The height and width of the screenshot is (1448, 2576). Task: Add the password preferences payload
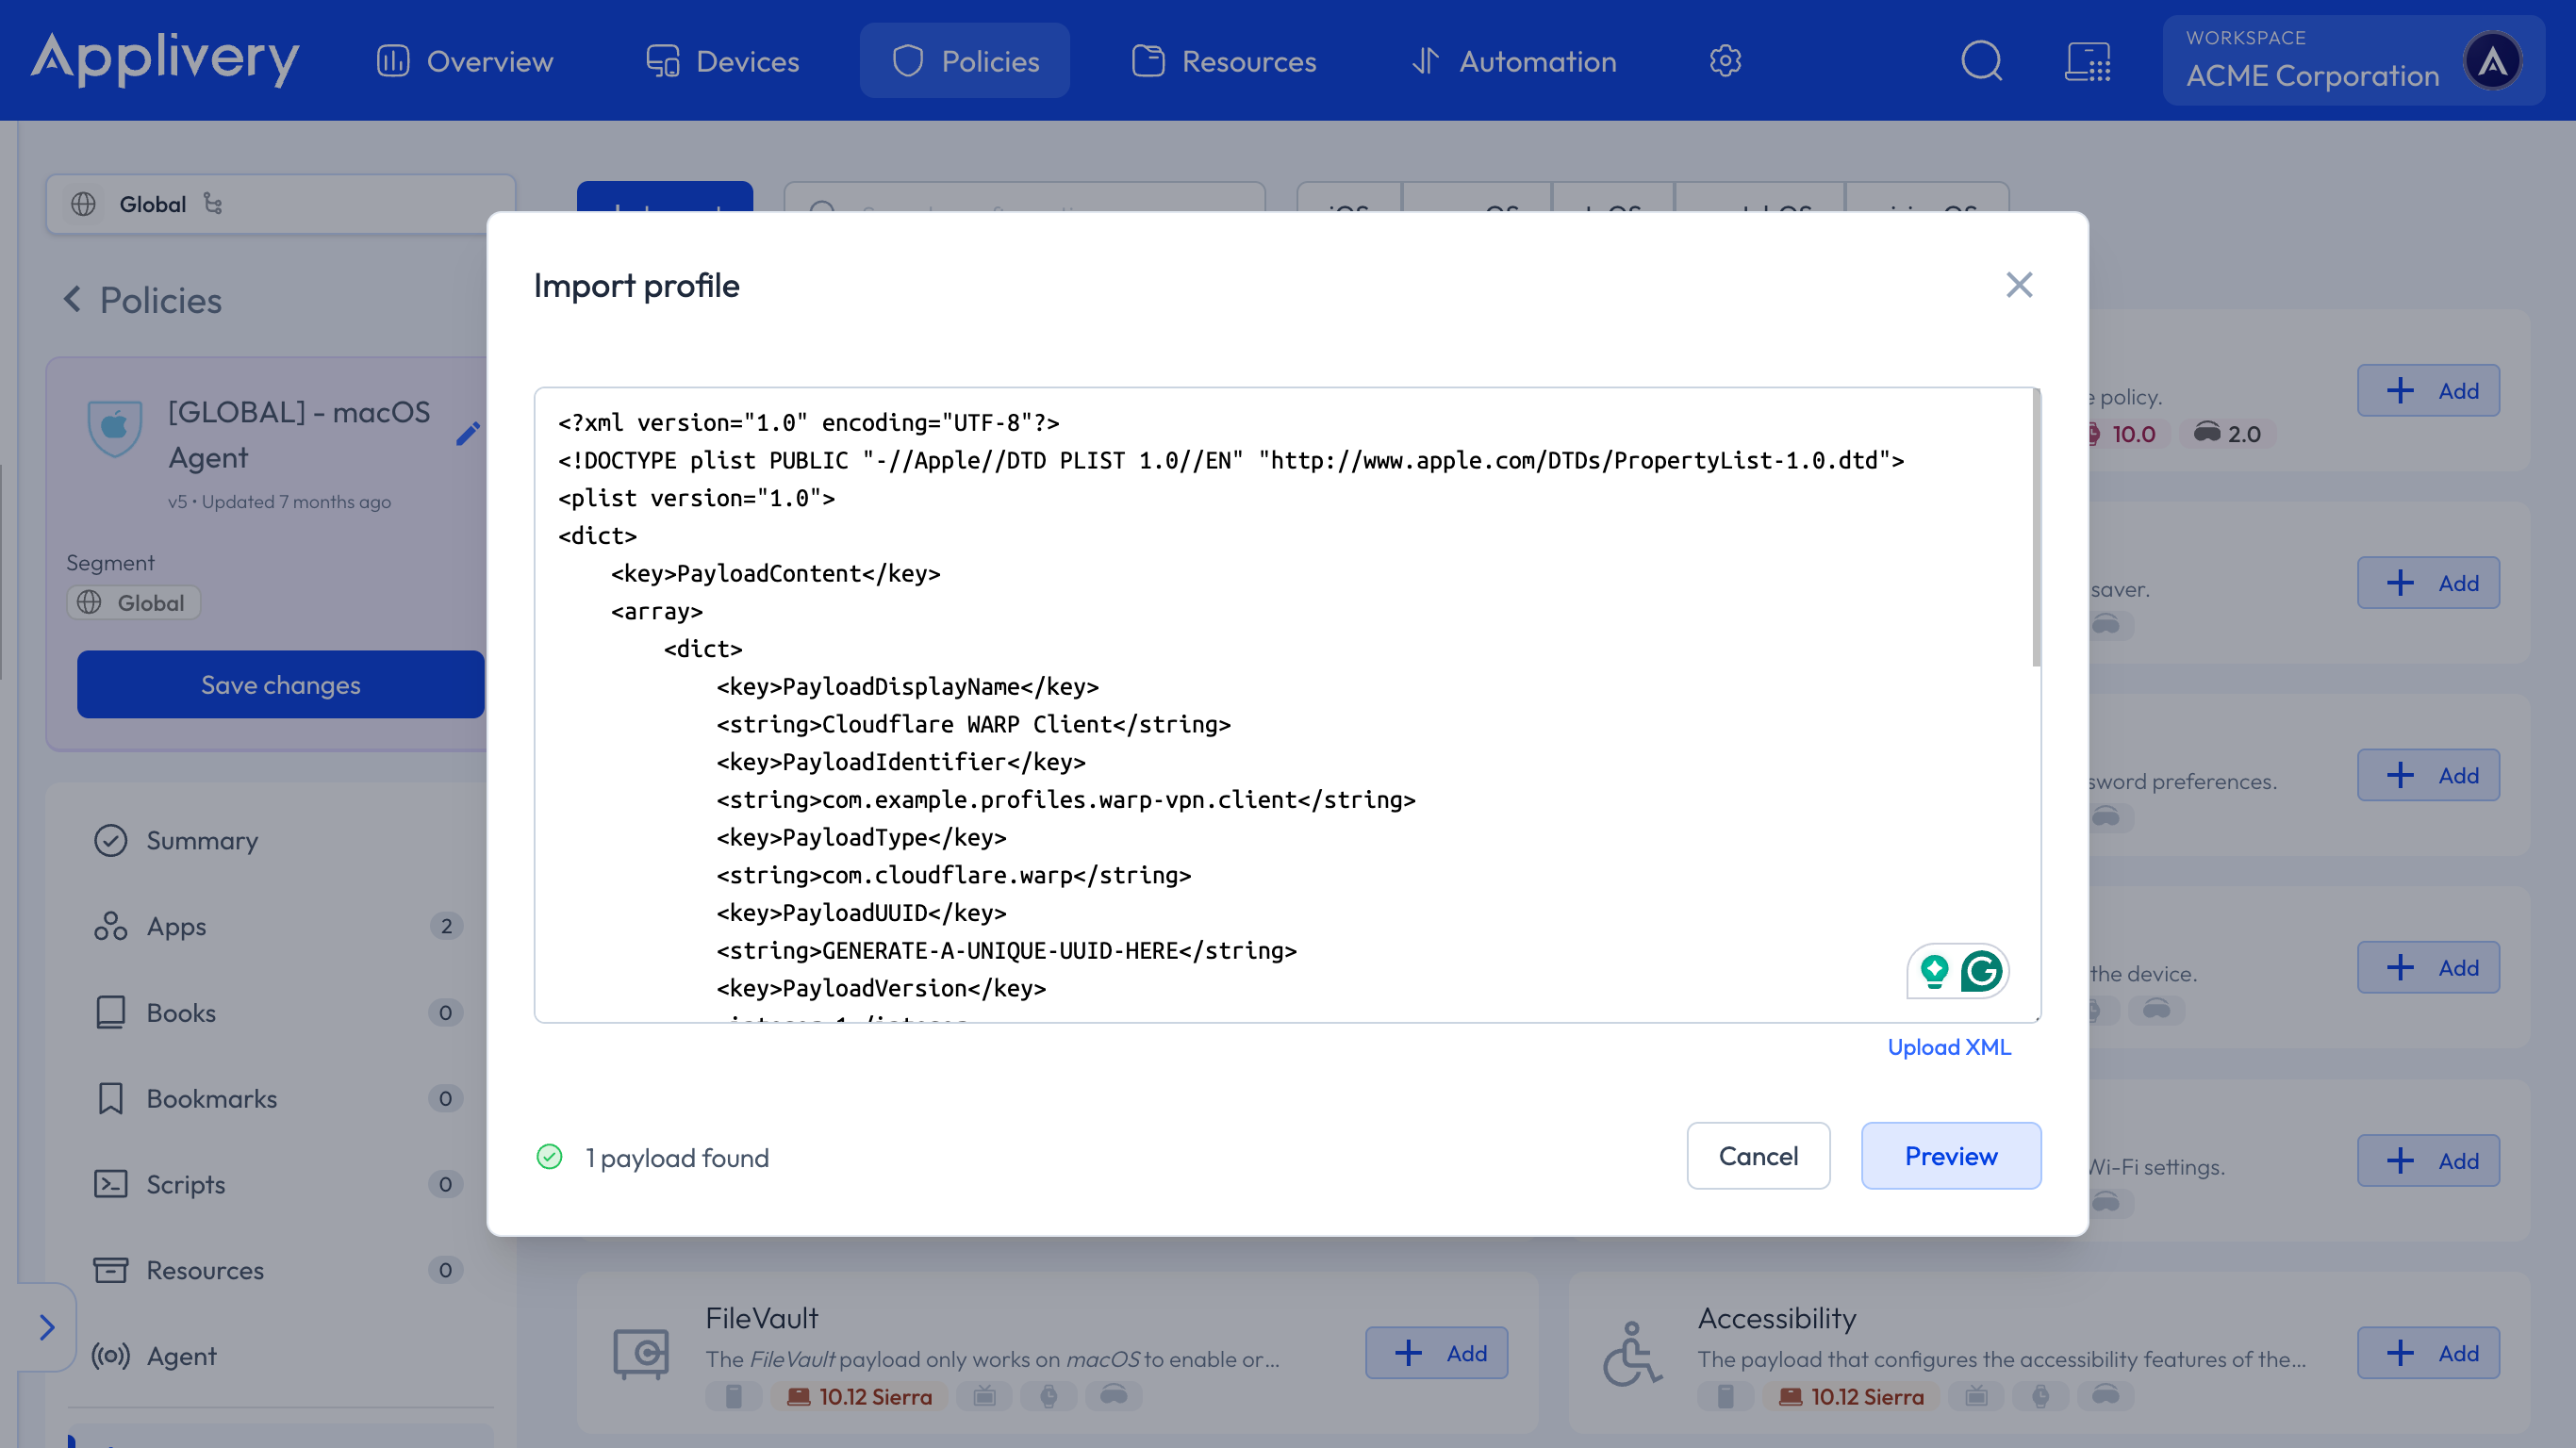coord(2428,775)
